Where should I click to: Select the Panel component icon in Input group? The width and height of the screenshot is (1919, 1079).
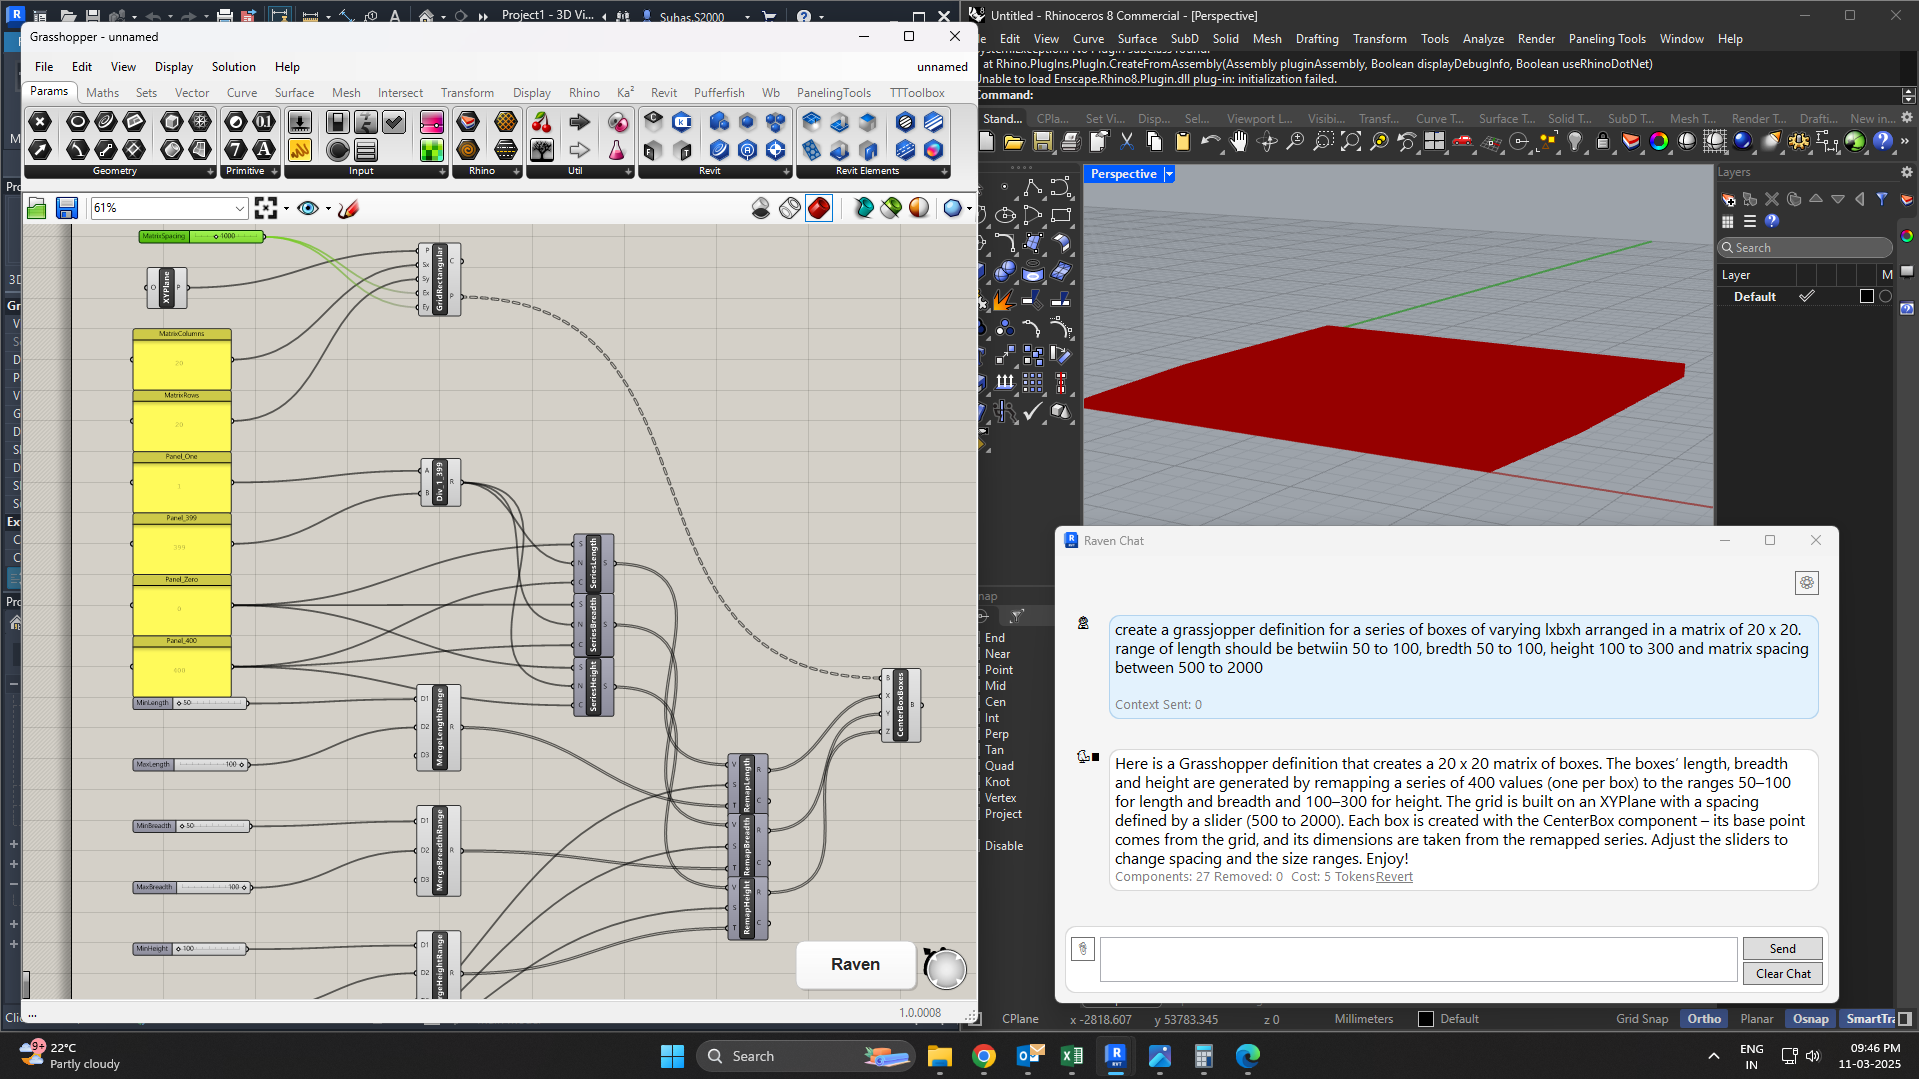click(366, 151)
